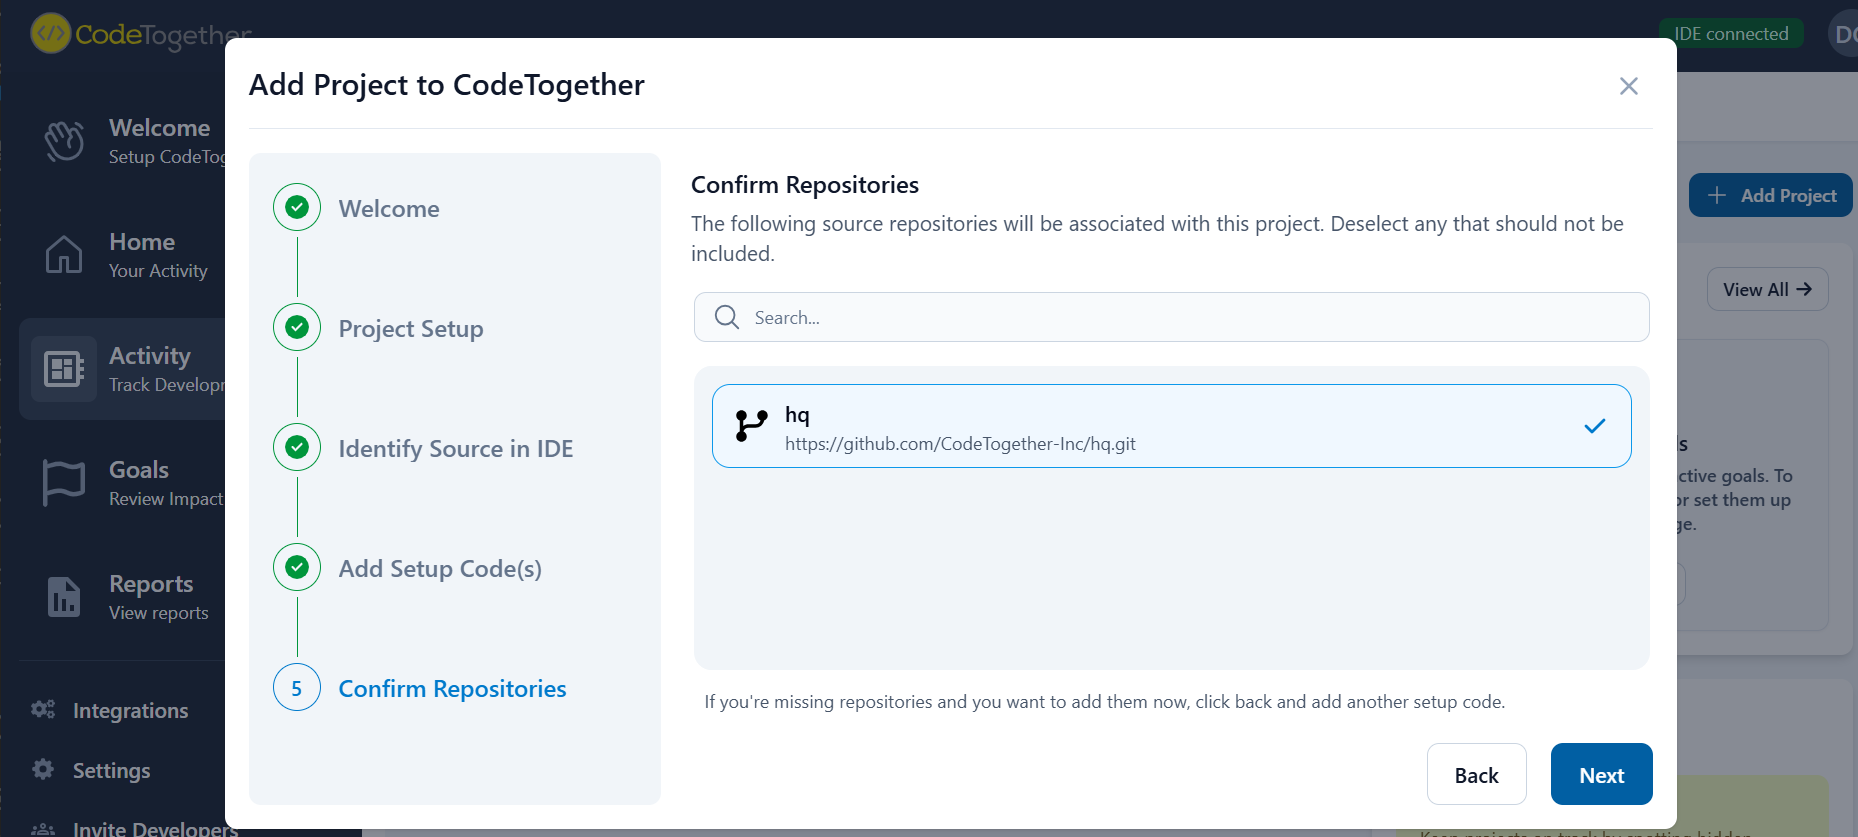This screenshot has width=1858, height=837.
Task: Go to the Welcome wizard step
Action: click(x=389, y=208)
